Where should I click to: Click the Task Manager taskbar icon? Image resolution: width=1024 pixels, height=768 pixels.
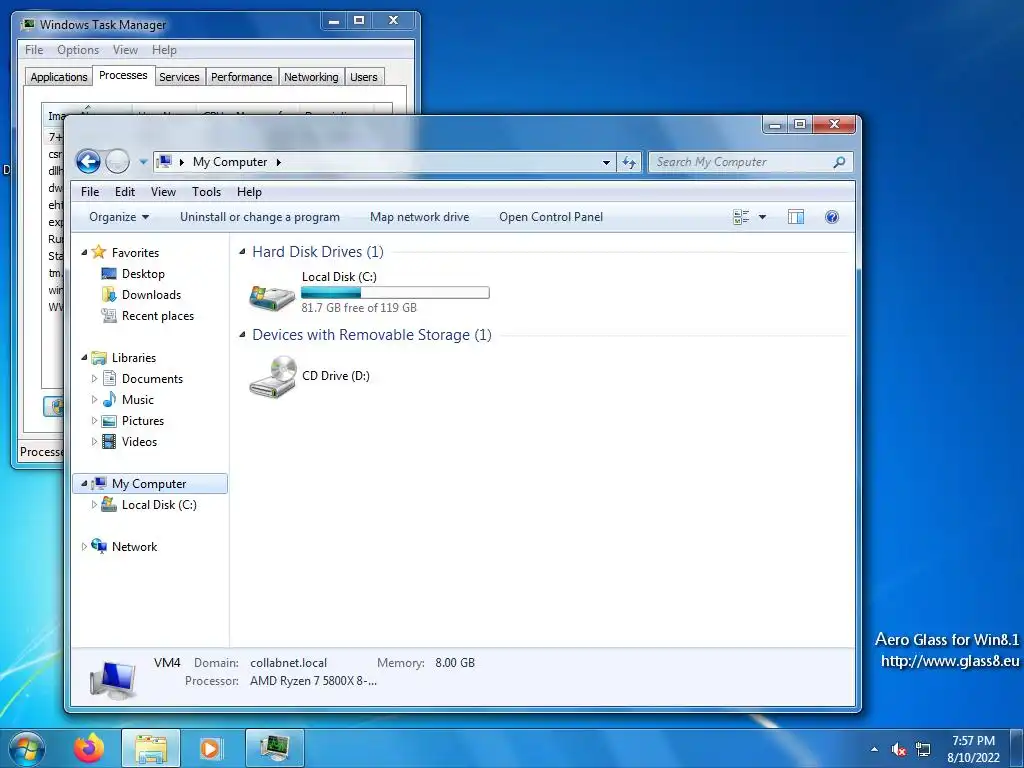[275, 748]
